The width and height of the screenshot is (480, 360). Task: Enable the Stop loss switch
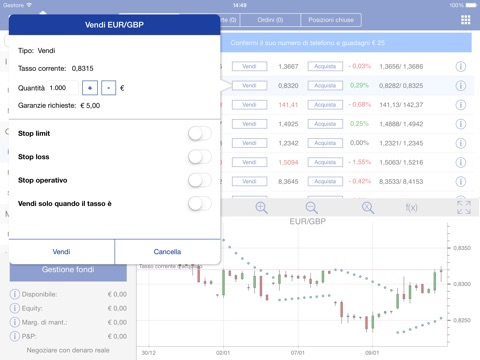click(200, 157)
